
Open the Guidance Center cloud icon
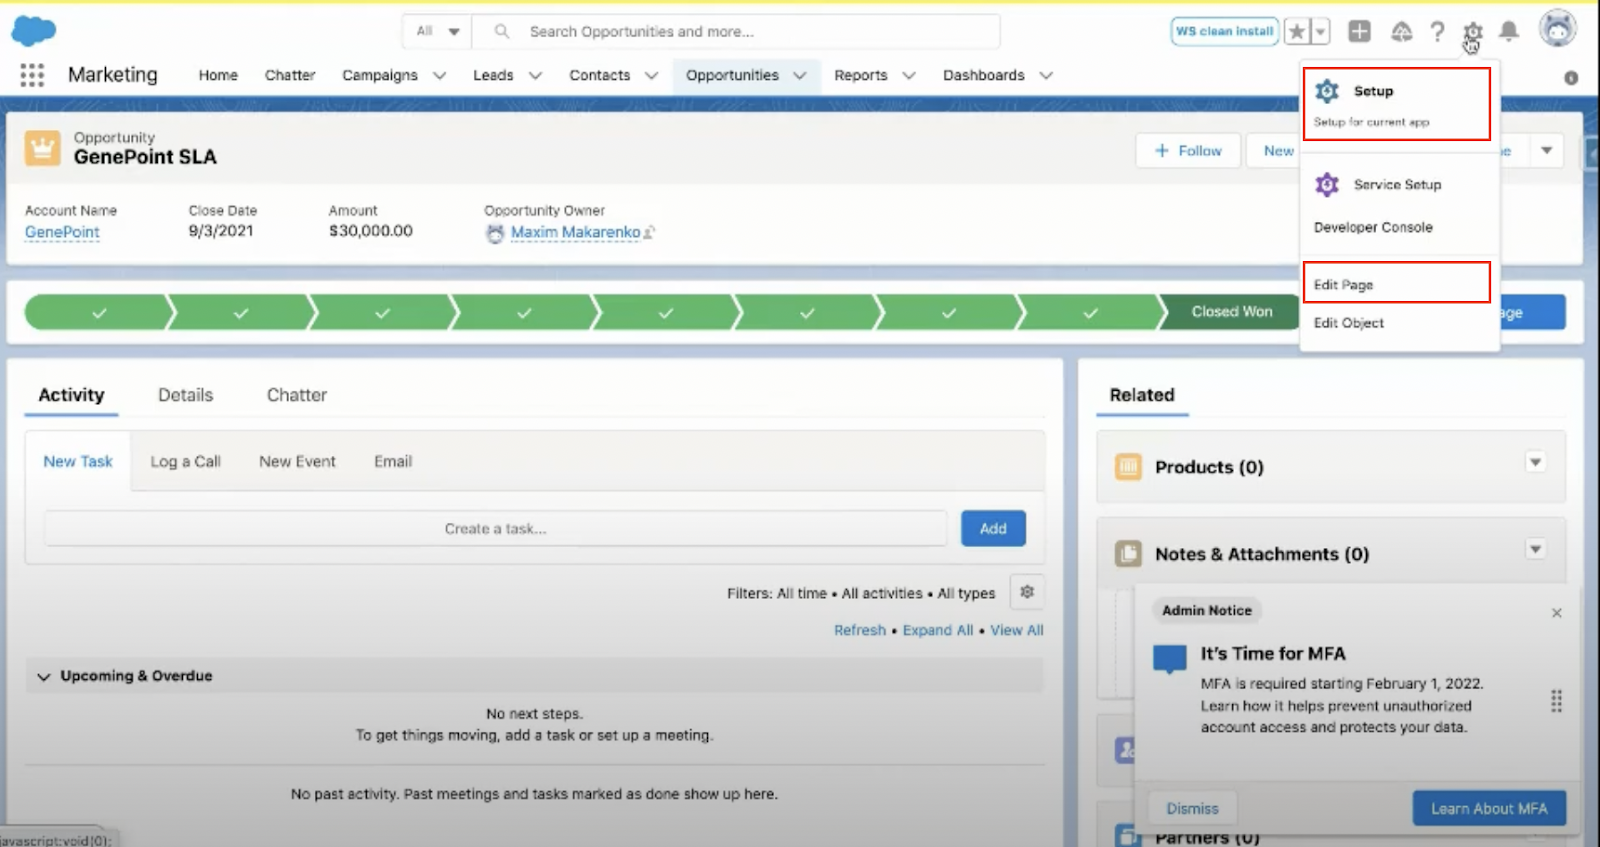[x=1401, y=32]
